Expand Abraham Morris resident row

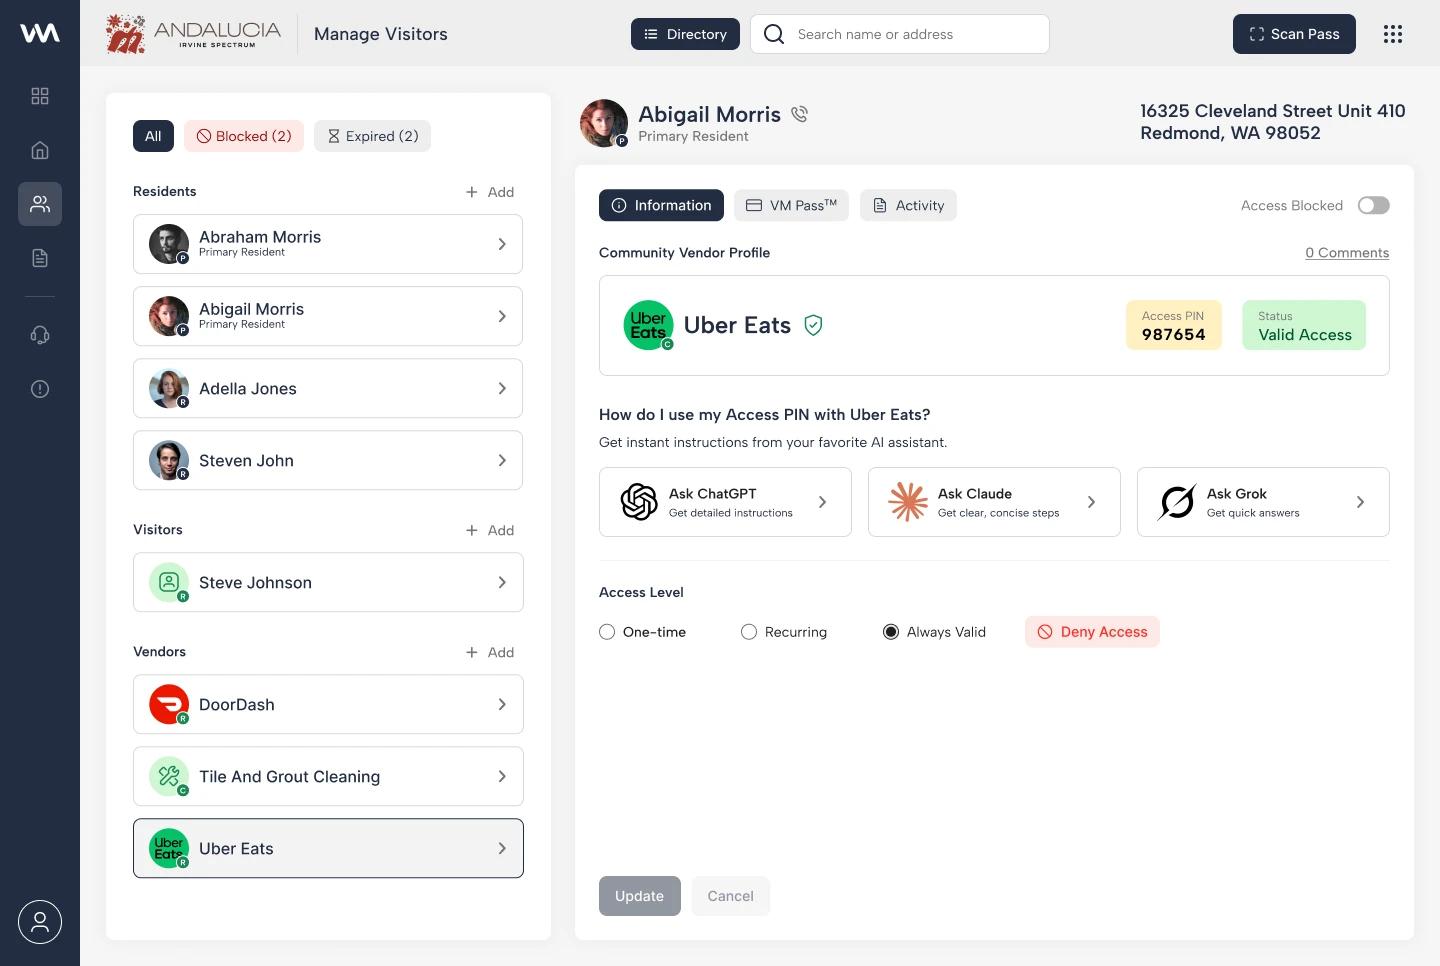[328, 244]
